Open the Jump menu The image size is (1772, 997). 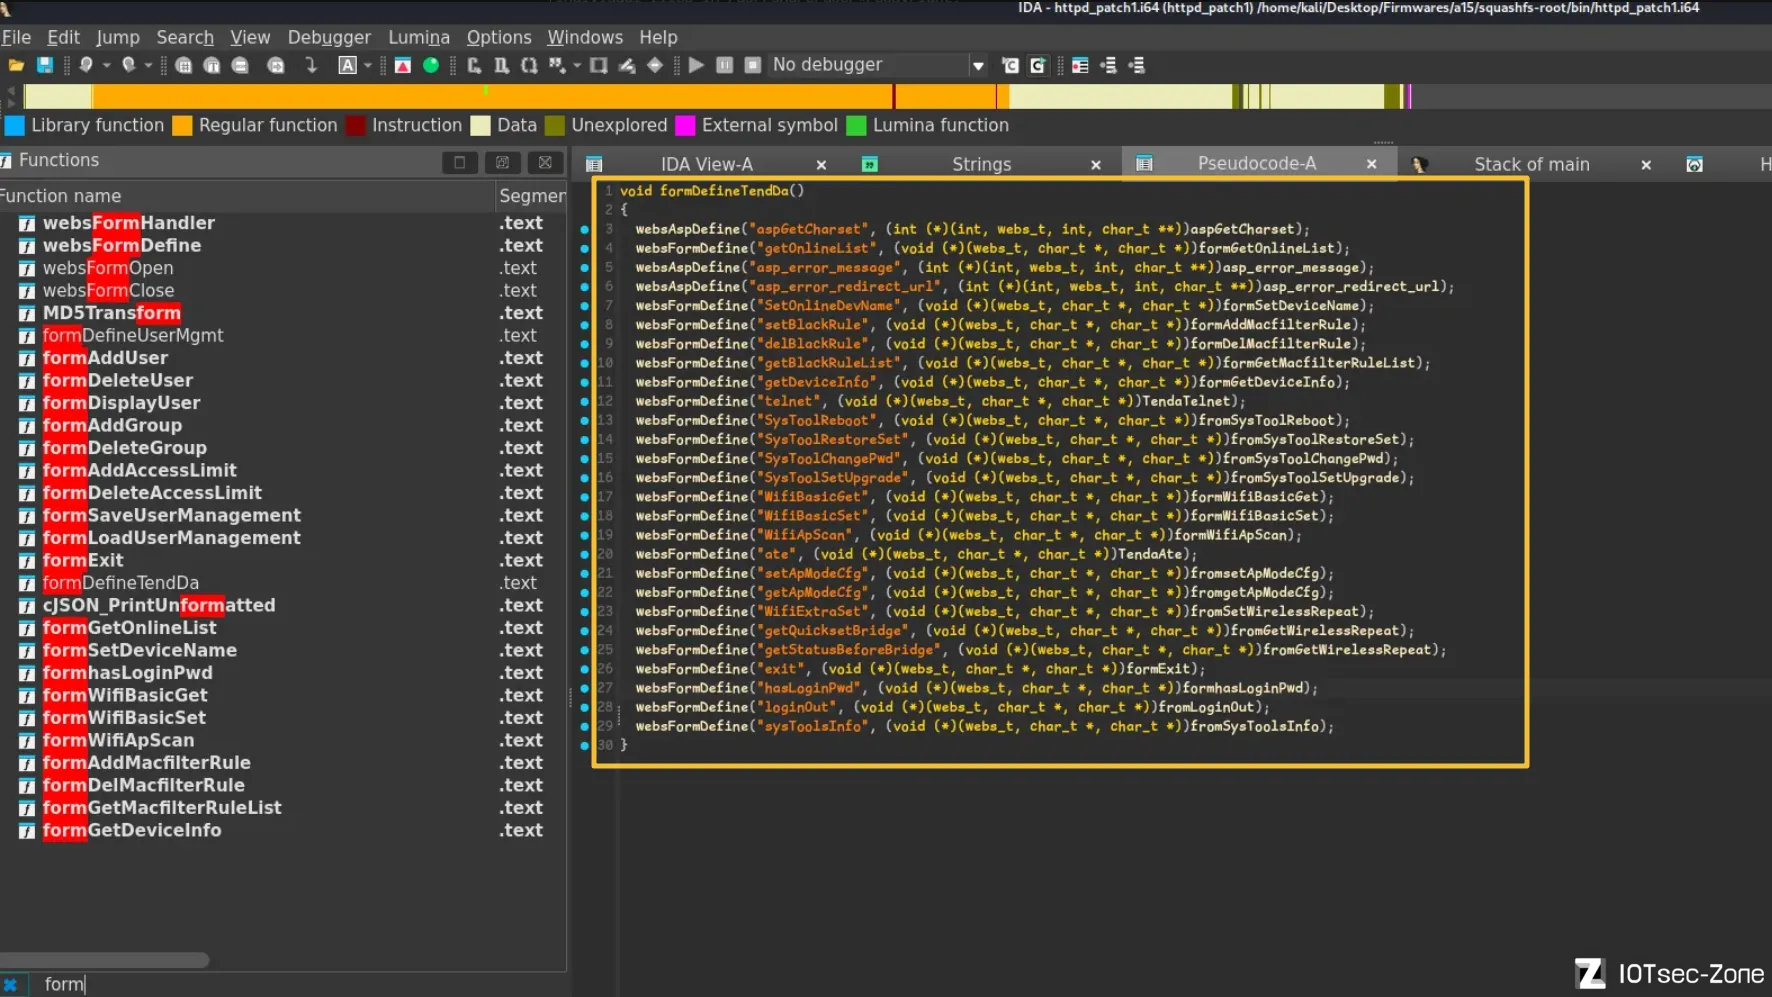pyautogui.click(x=118, y=37)
